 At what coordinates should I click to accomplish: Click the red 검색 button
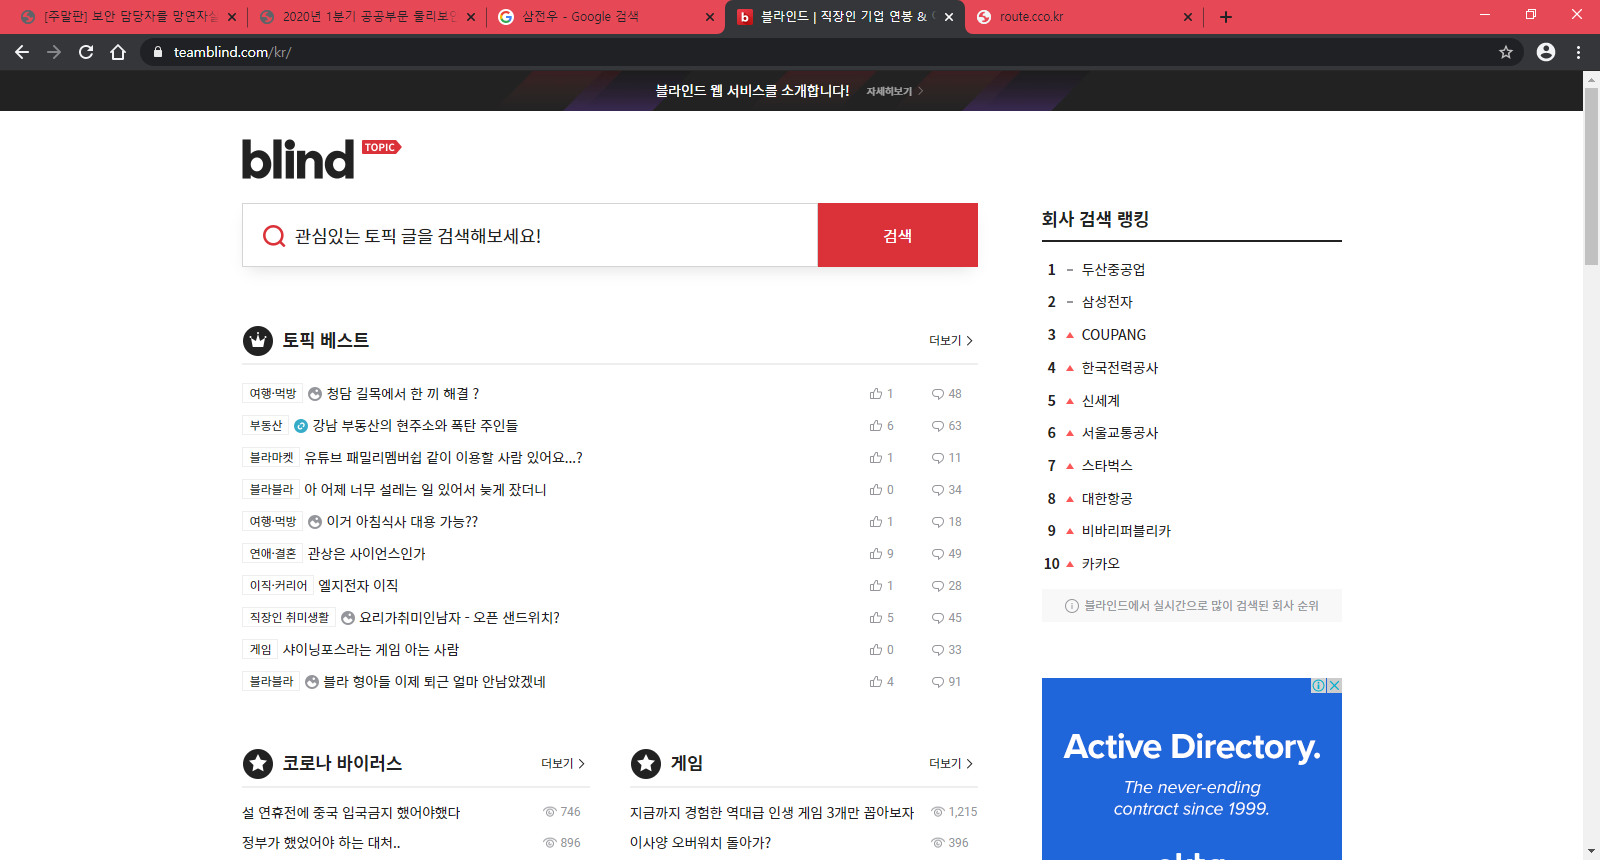tap(898, 235)
